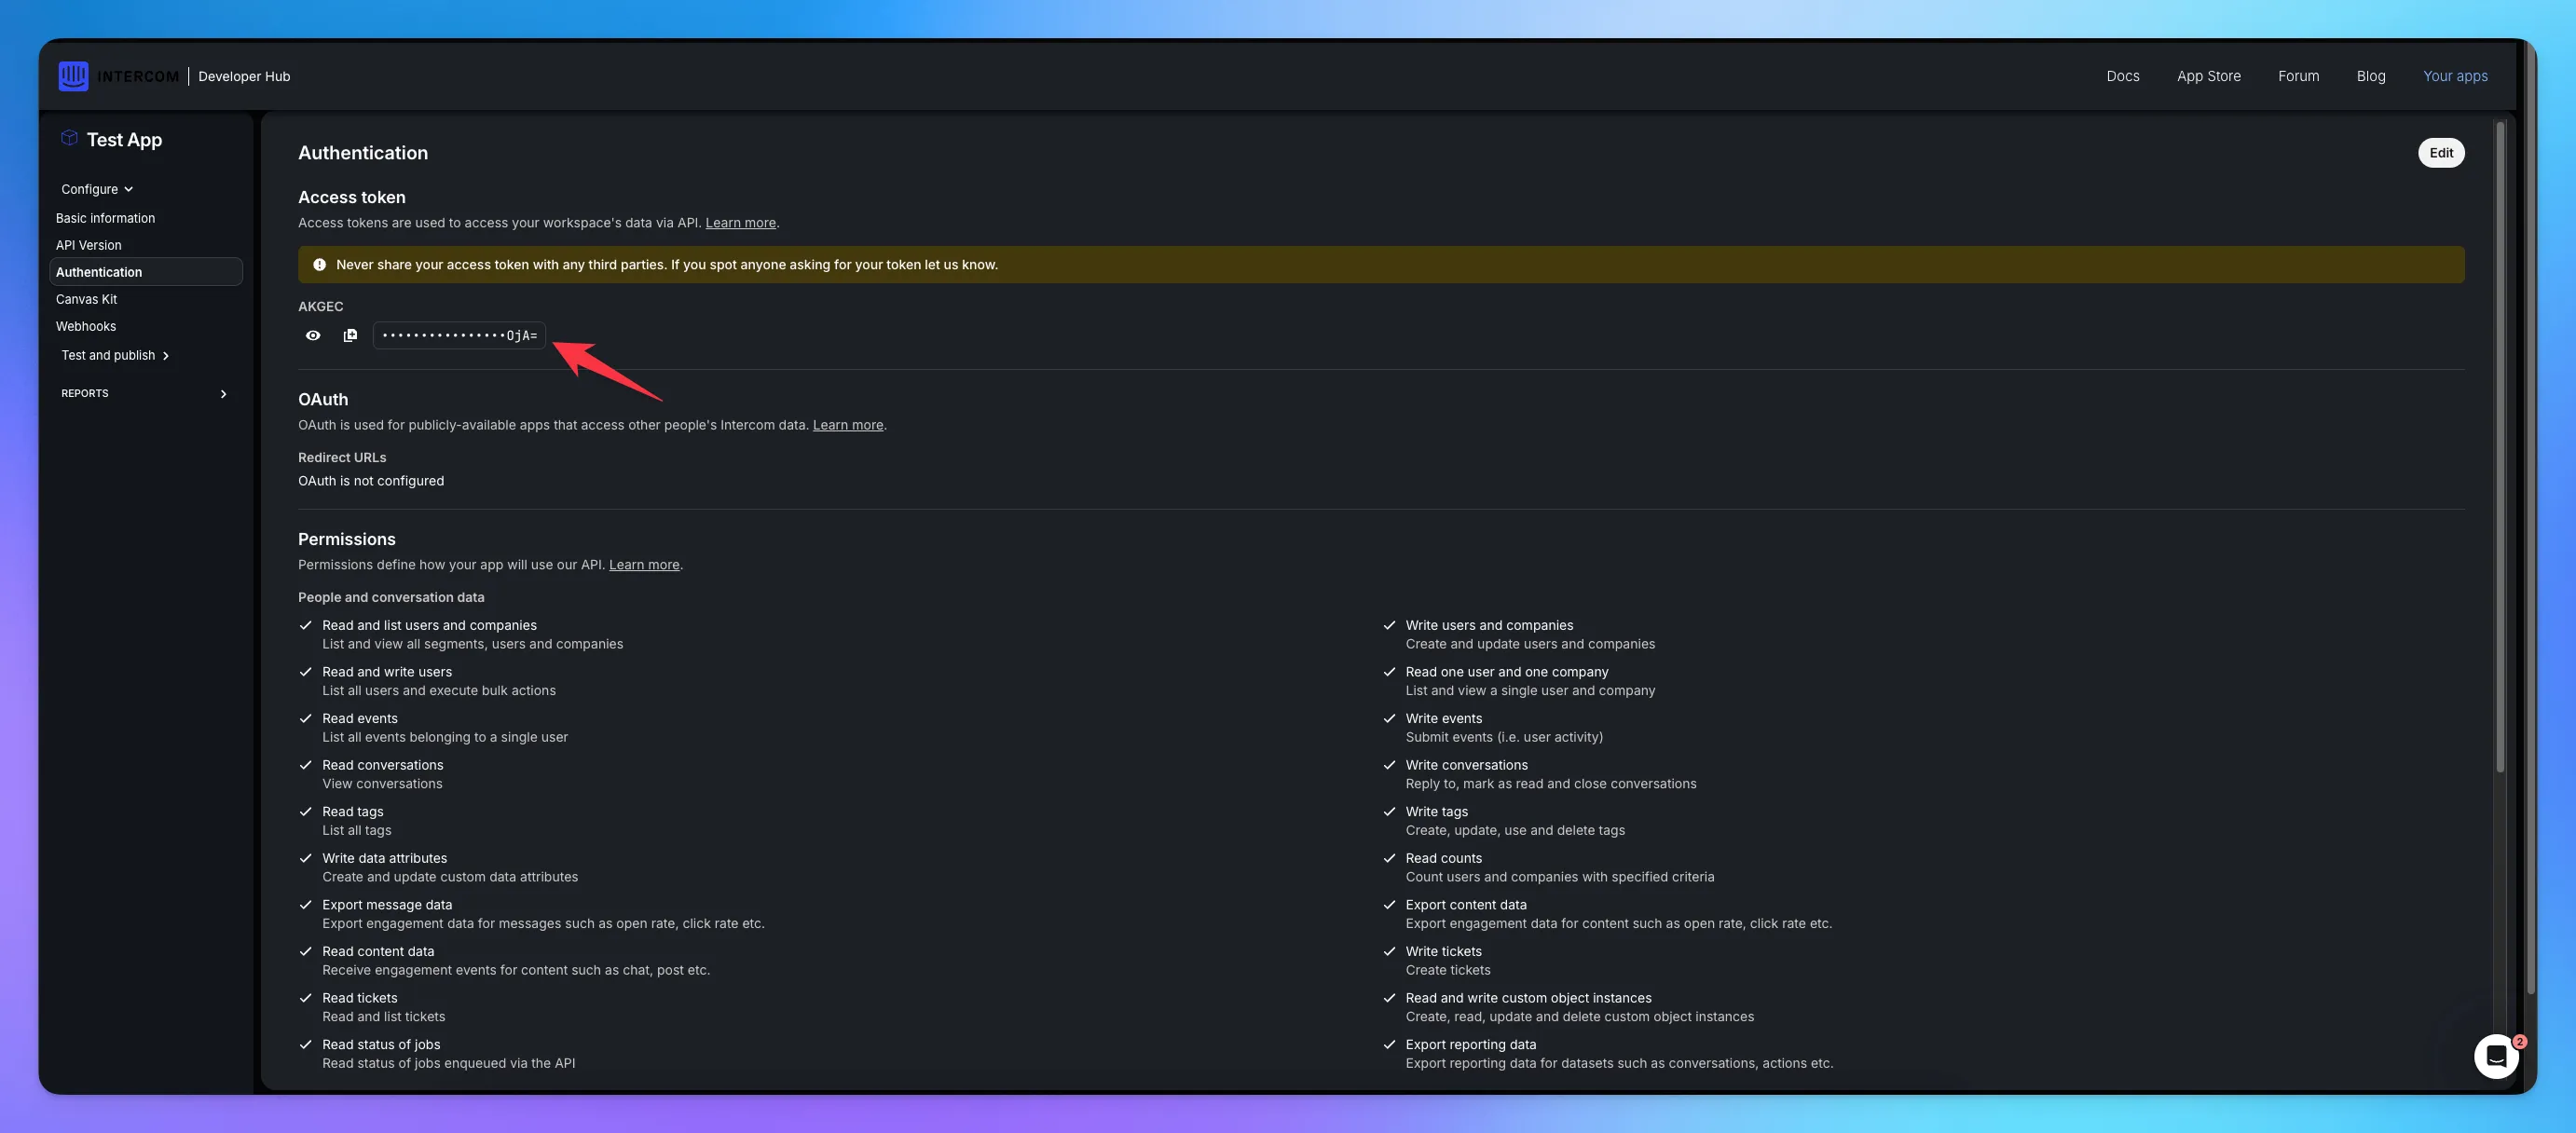
Task: Click the Test App name heading
Action: tap(124, 140)
